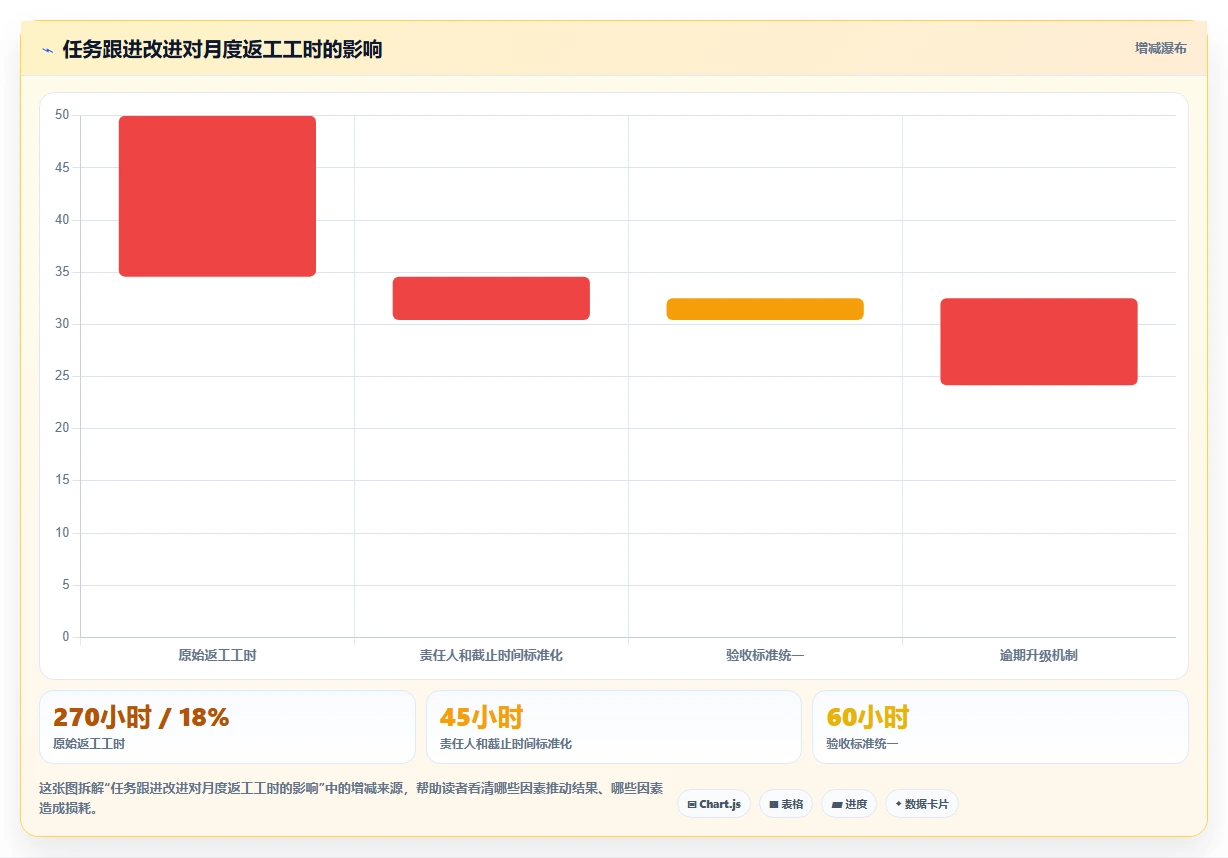The width and height of the screenshot is (1228, 858).
Task: Click the red 责任人和截止时间标准化 bar
Action: point(491,298)
